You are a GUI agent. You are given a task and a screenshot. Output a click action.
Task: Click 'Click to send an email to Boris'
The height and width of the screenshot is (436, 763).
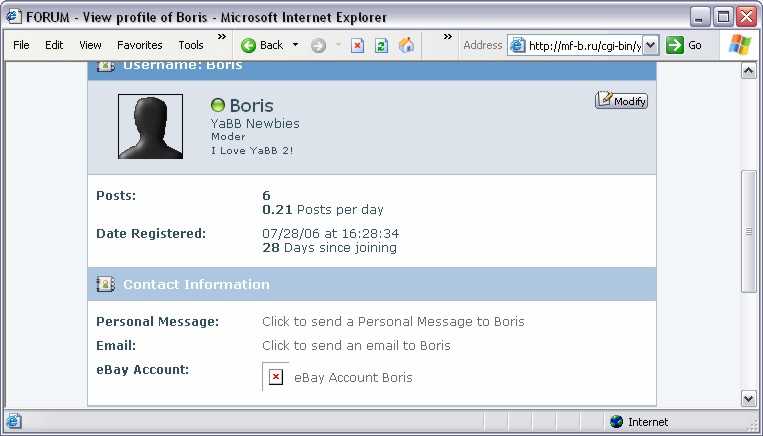pyautogui.click(x=356, y=345)
